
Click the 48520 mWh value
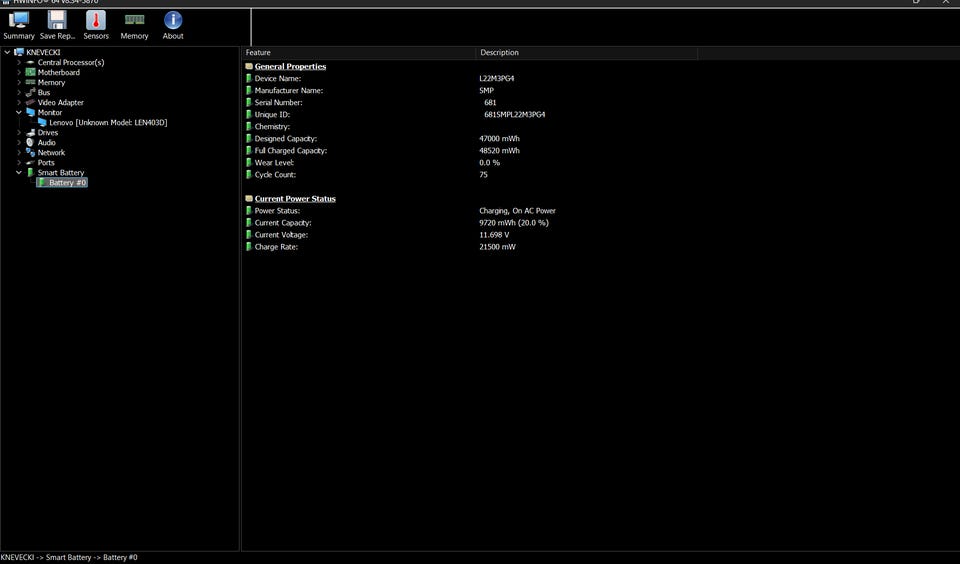click(x=499, y=151)
